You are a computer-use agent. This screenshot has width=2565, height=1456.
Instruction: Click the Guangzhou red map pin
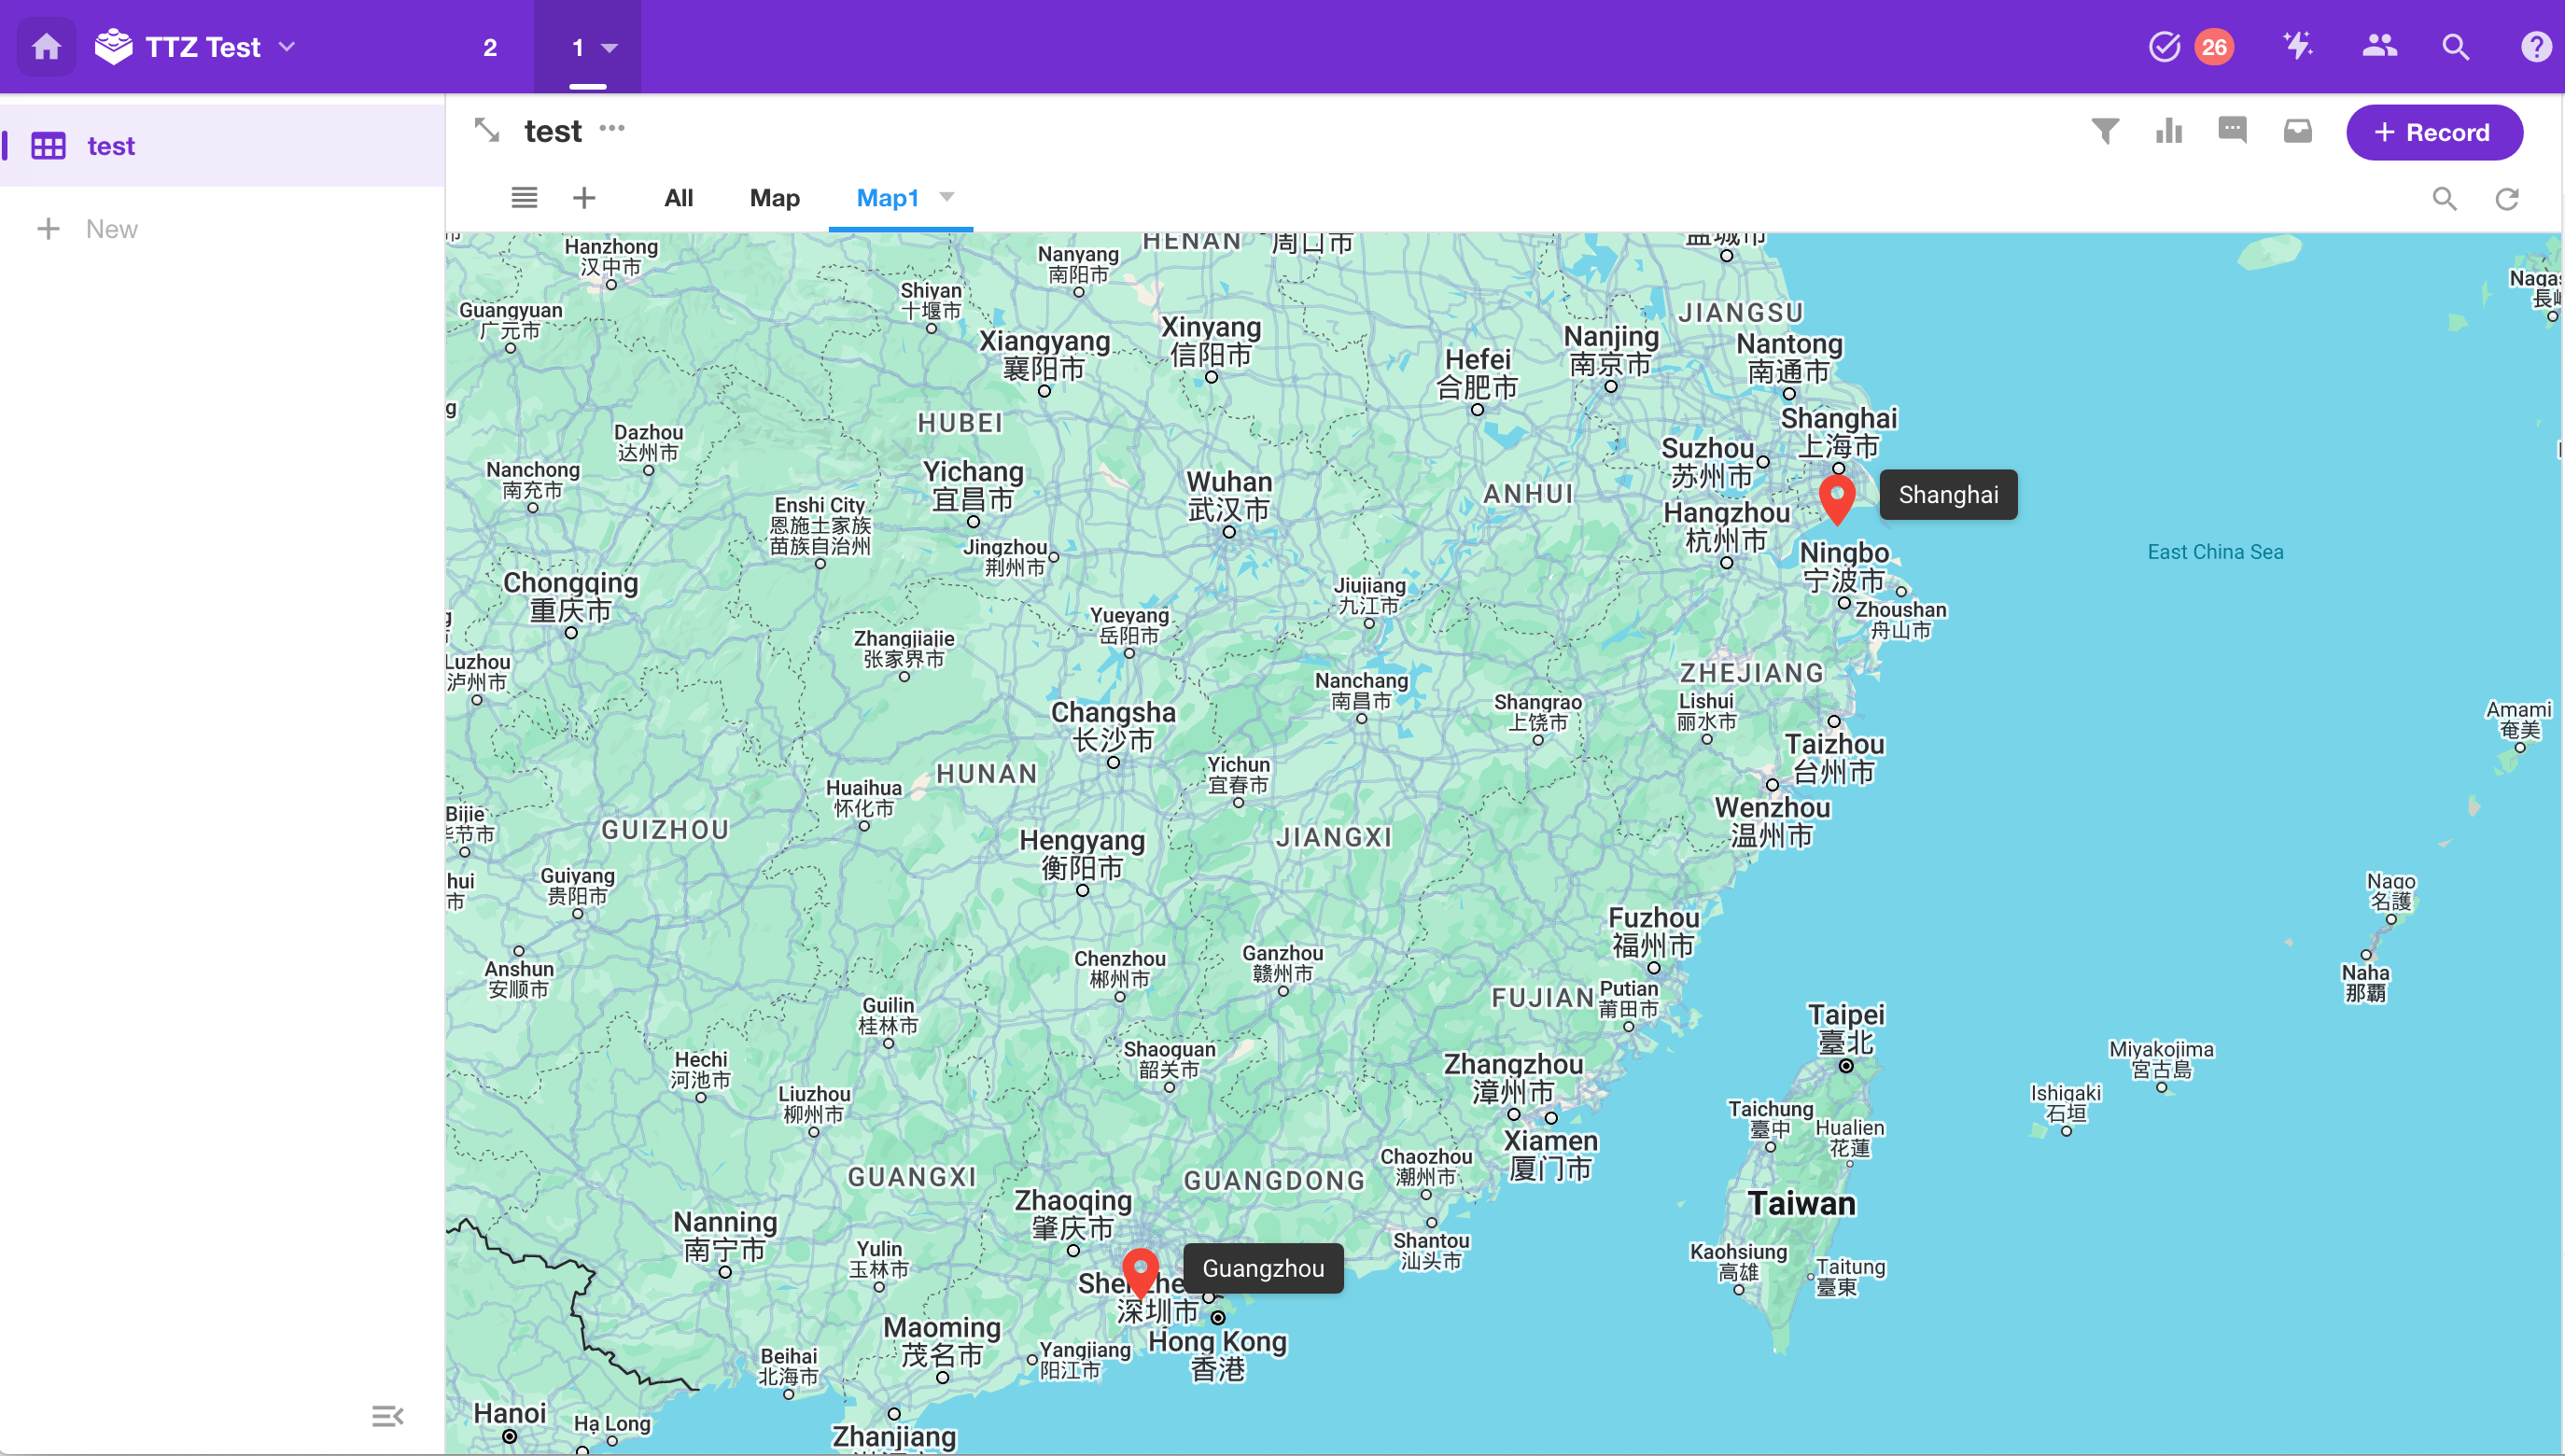(1140, 1273)
